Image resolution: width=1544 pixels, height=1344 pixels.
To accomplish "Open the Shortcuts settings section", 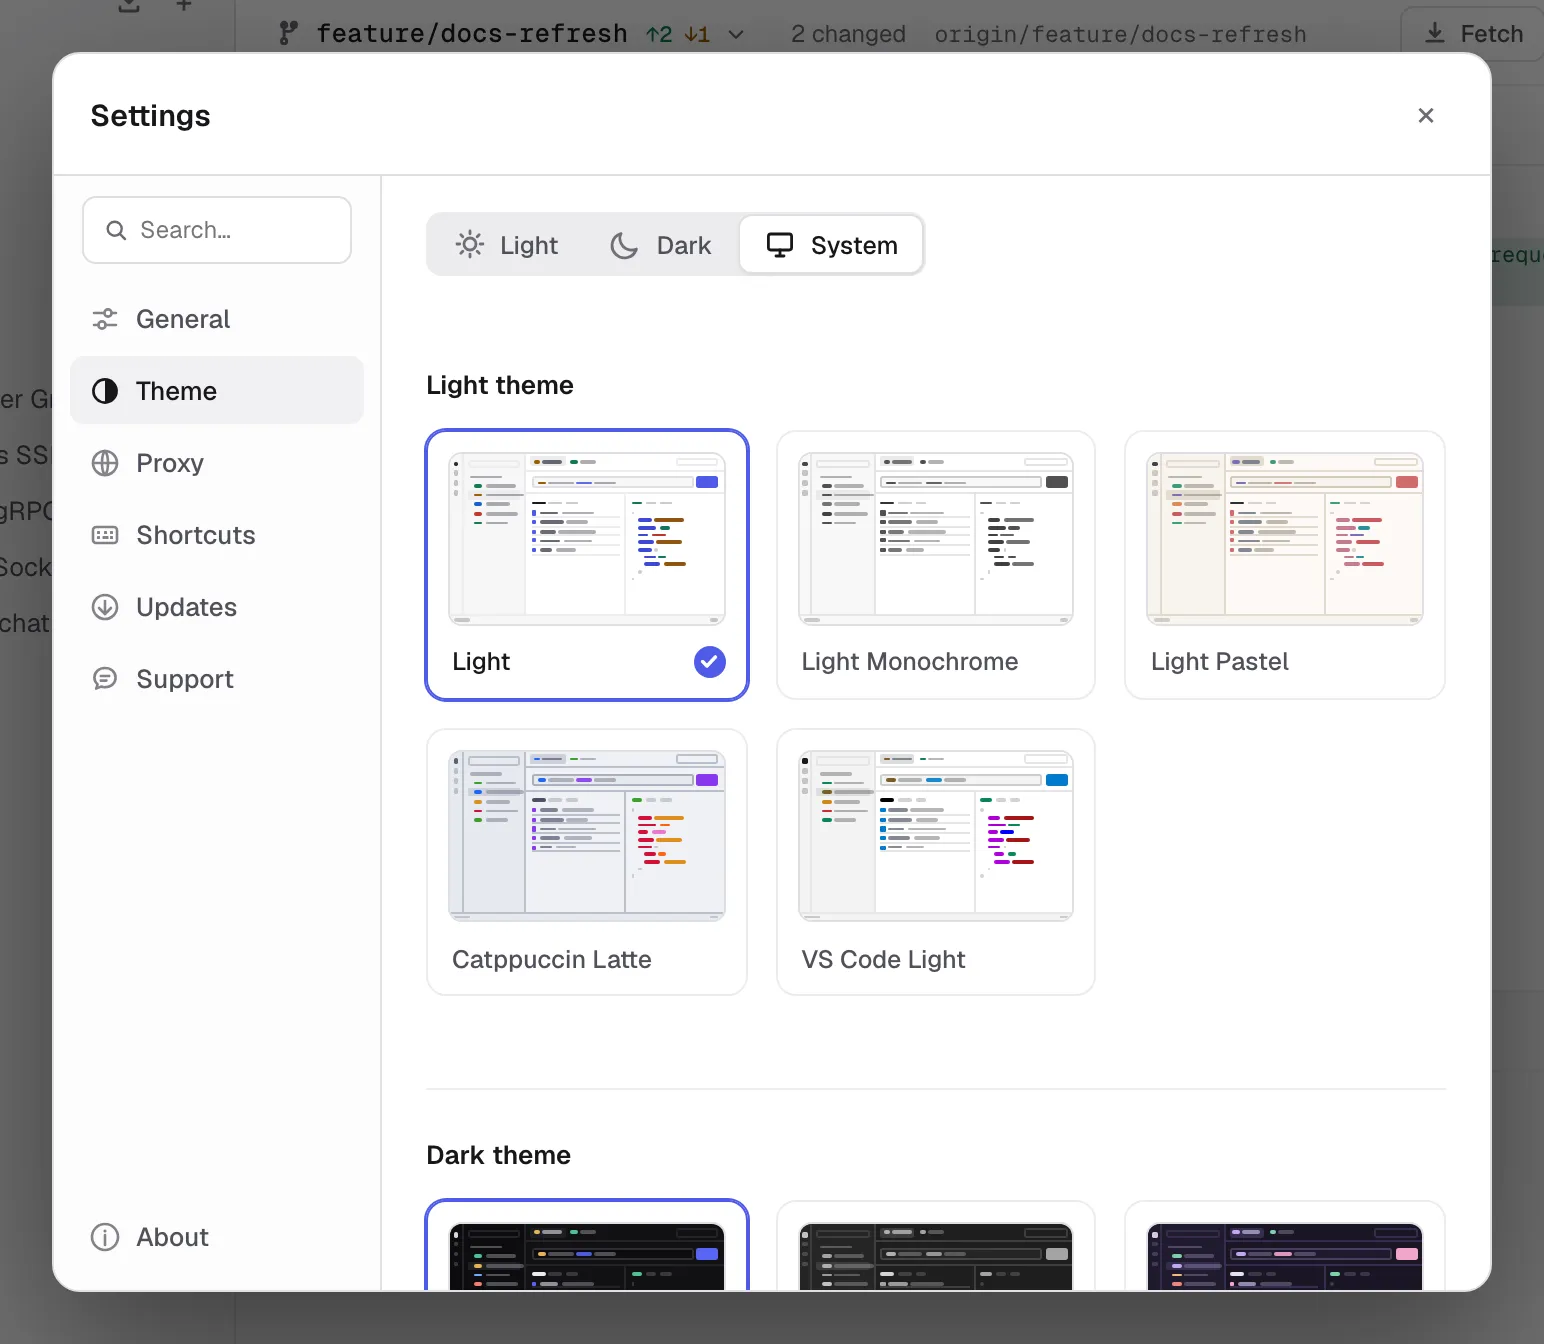I will 217,535.
